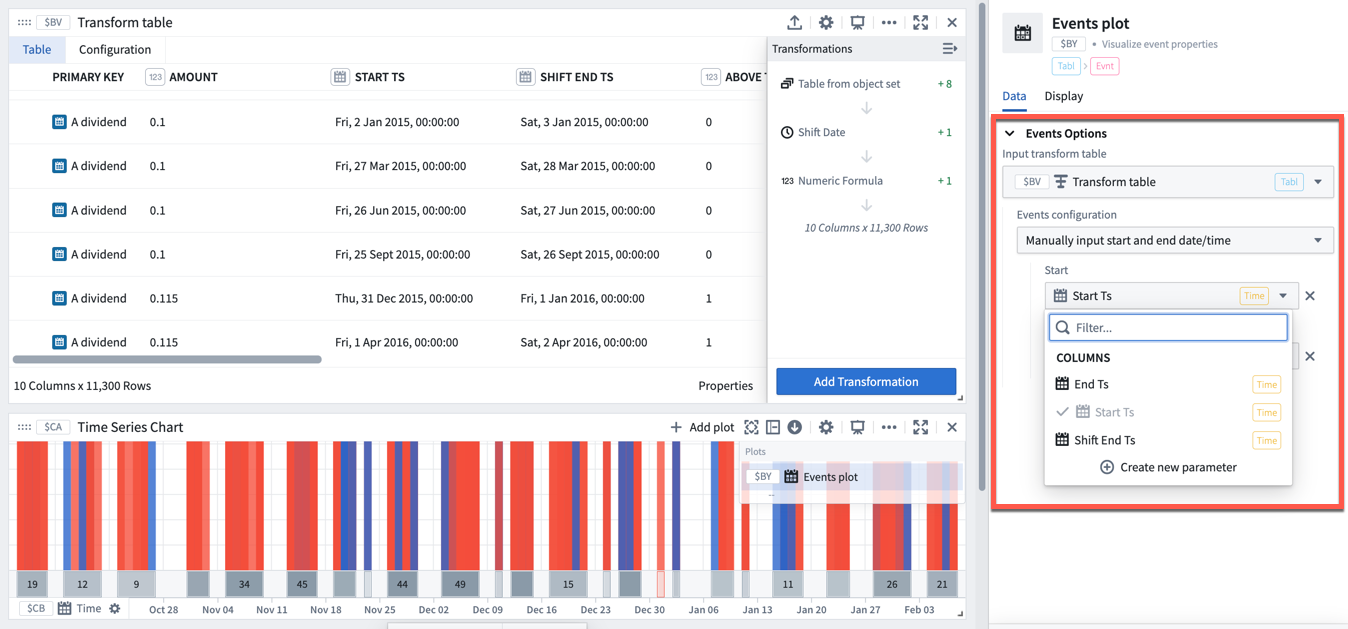Select Events plot entry in Plots list
This screenshot has height=629, width=1348.
coord(853,477)
